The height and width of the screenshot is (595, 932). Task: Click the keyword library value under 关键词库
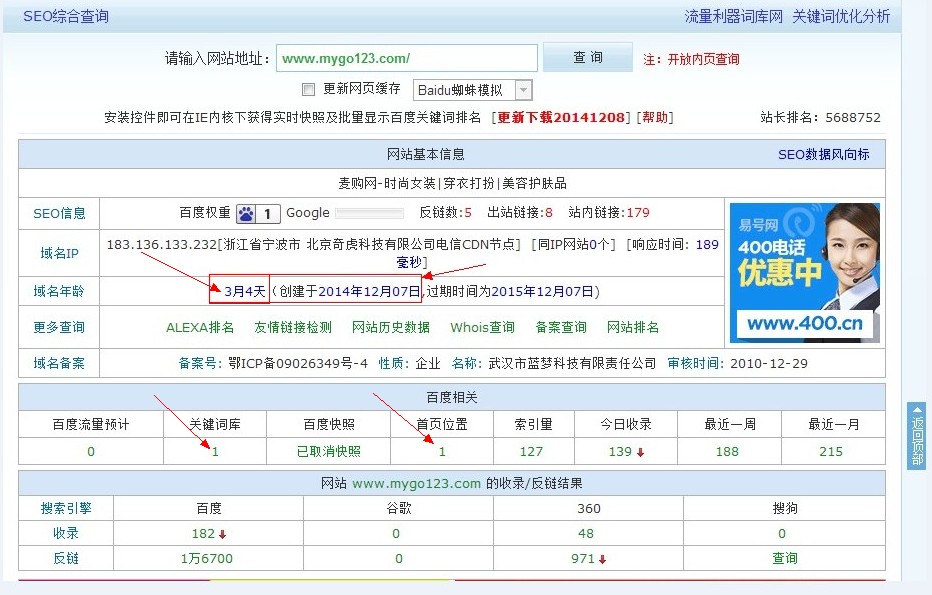pyautogui.click(x=215, y=452)
